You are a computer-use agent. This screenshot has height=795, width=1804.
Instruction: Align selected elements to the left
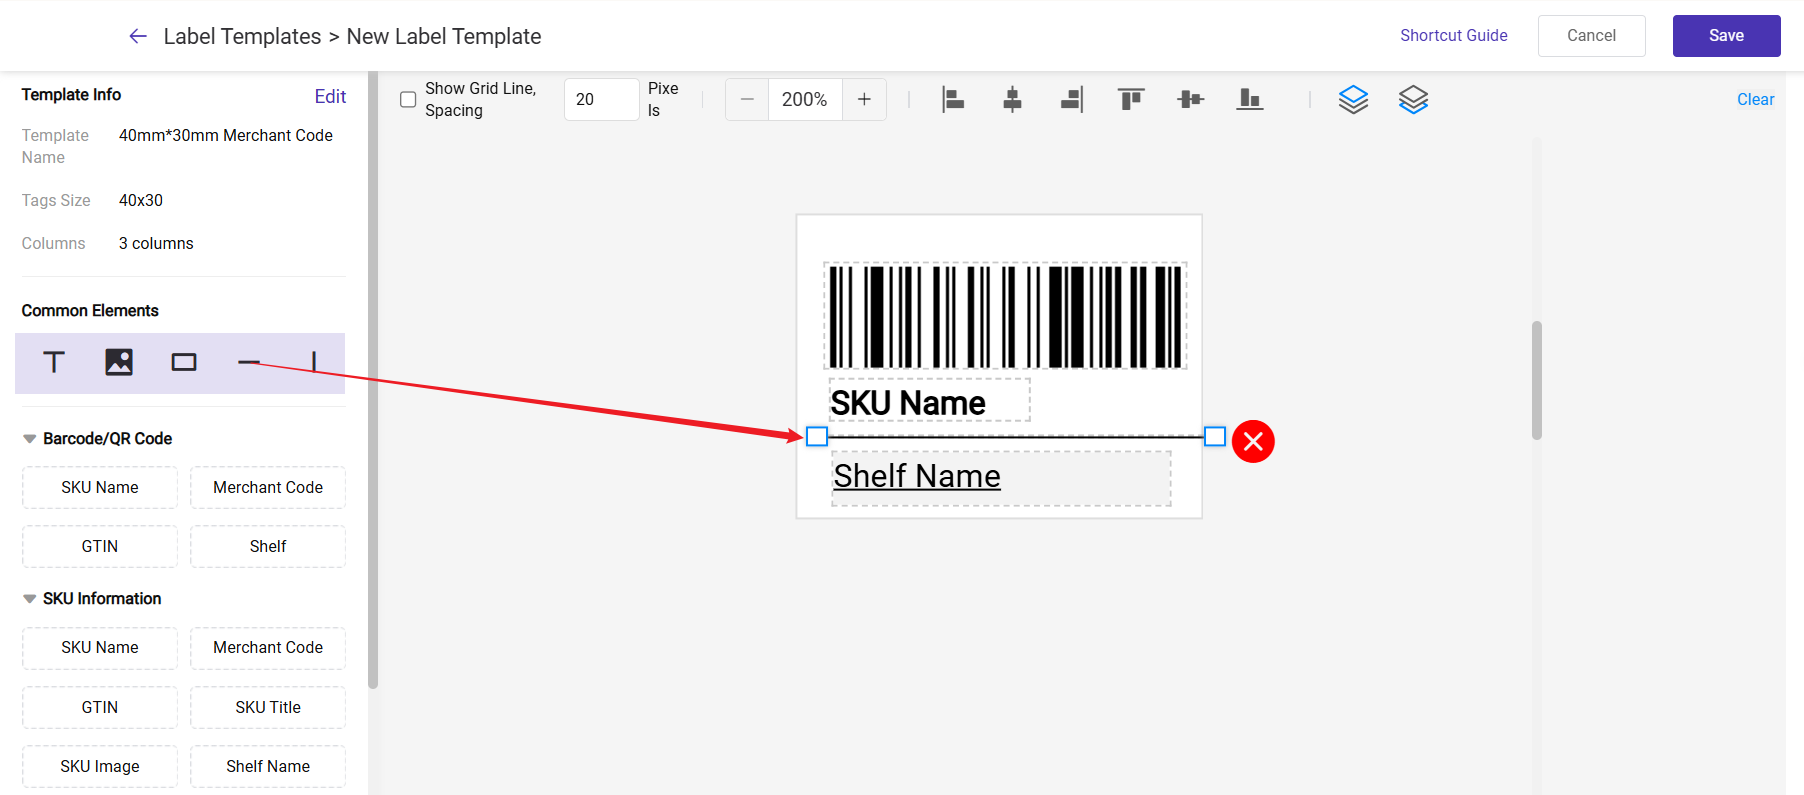(x=953, y=99)
